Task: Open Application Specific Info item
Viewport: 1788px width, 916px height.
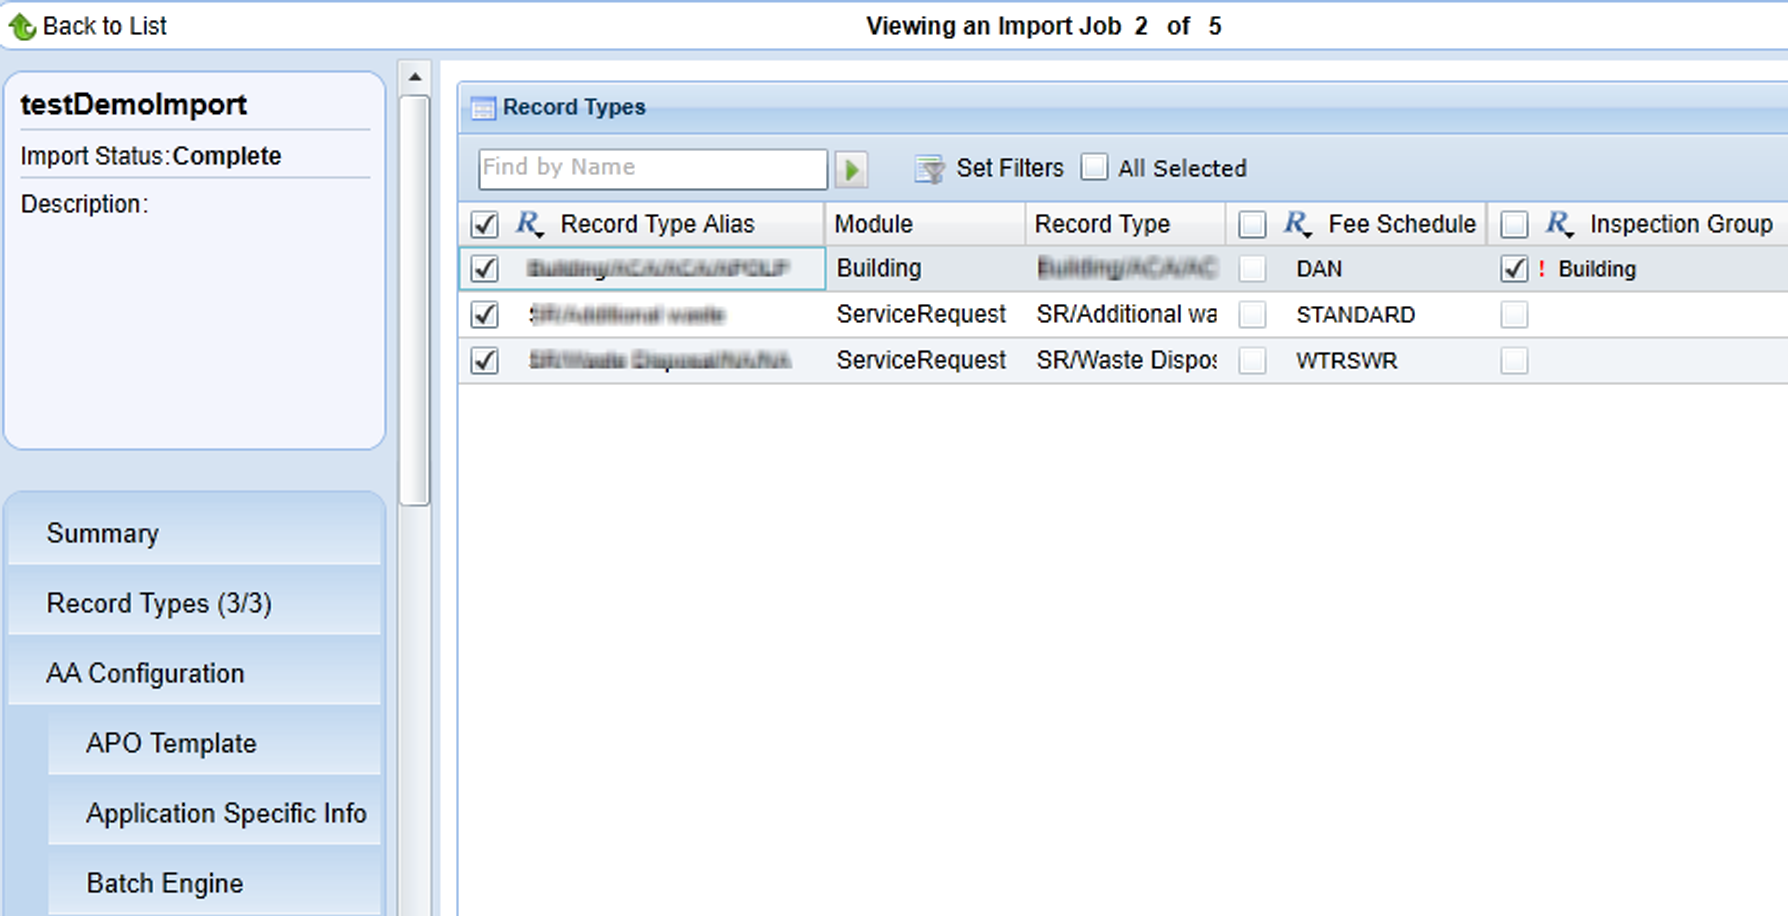Action: click(x=226, y=813)
